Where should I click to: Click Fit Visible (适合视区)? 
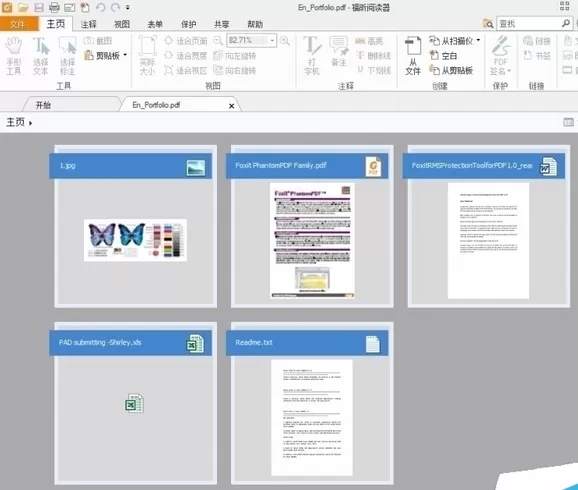tap(186, 70)
